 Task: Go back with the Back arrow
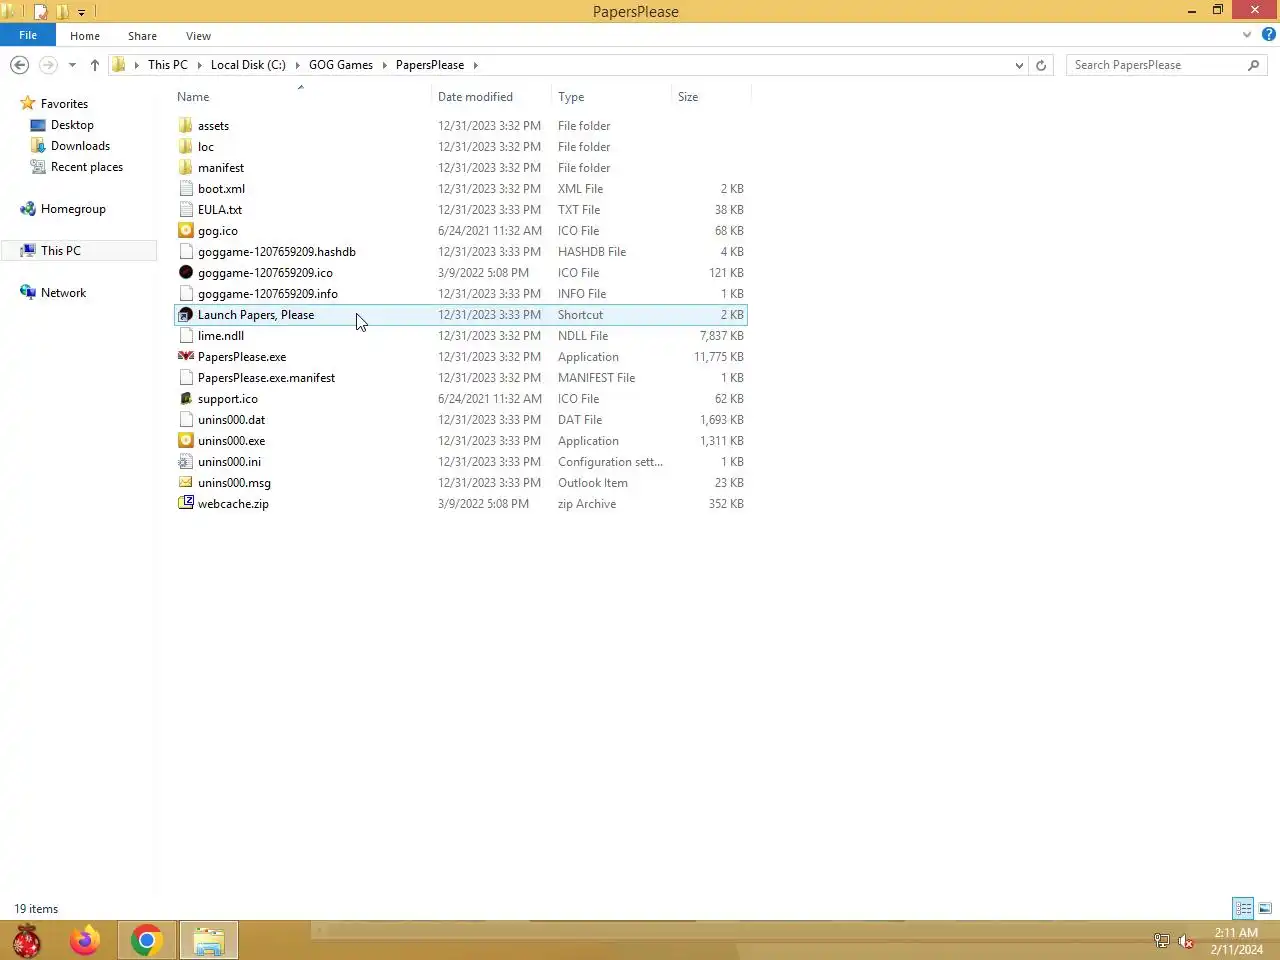[x=19, y=65]
